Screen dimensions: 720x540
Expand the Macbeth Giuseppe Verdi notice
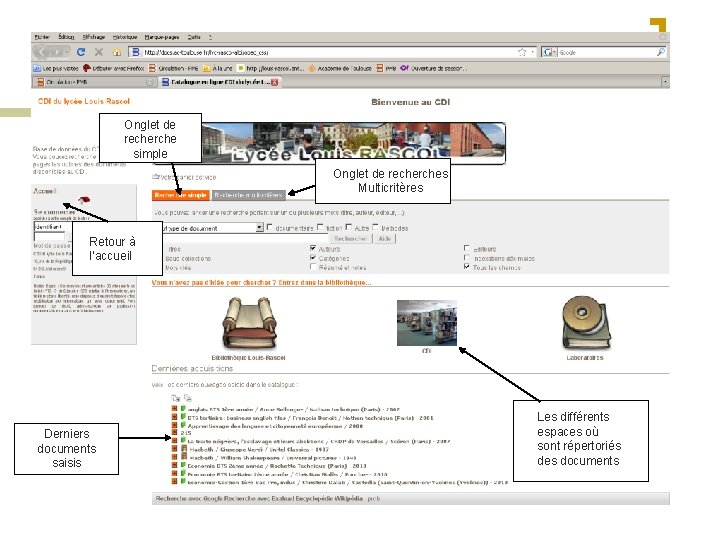(x=174, y=449)
